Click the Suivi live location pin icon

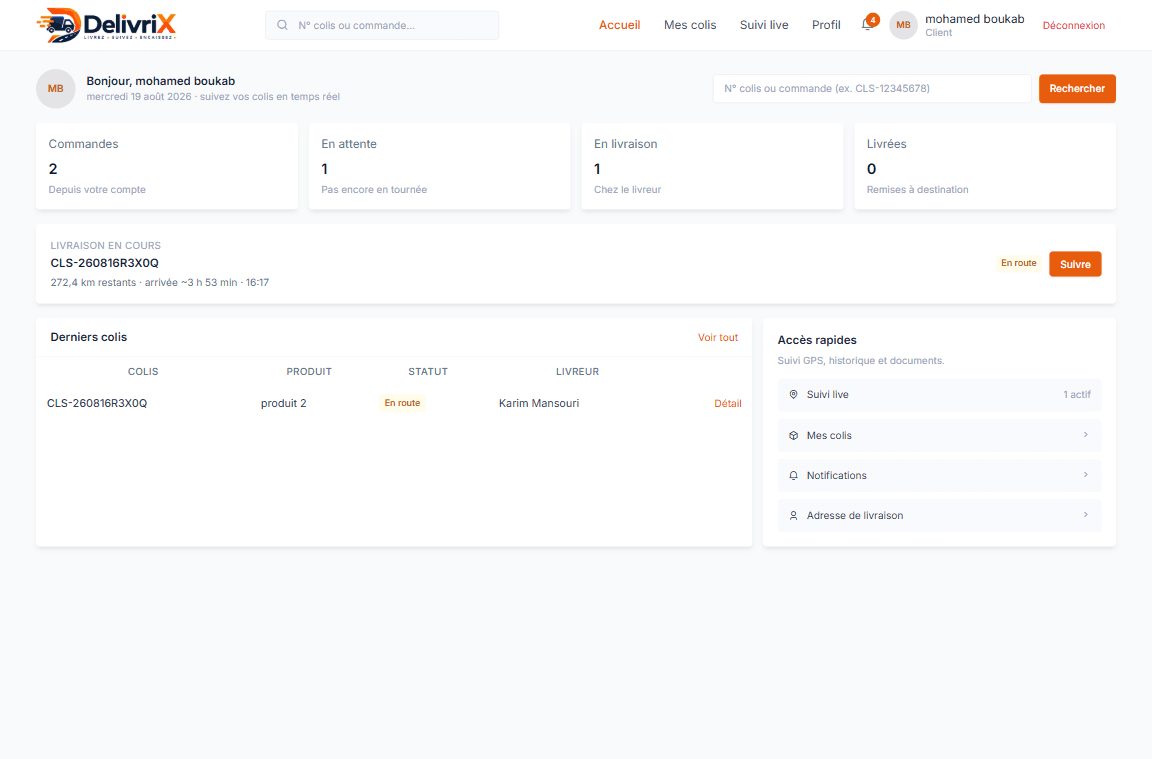793,395
